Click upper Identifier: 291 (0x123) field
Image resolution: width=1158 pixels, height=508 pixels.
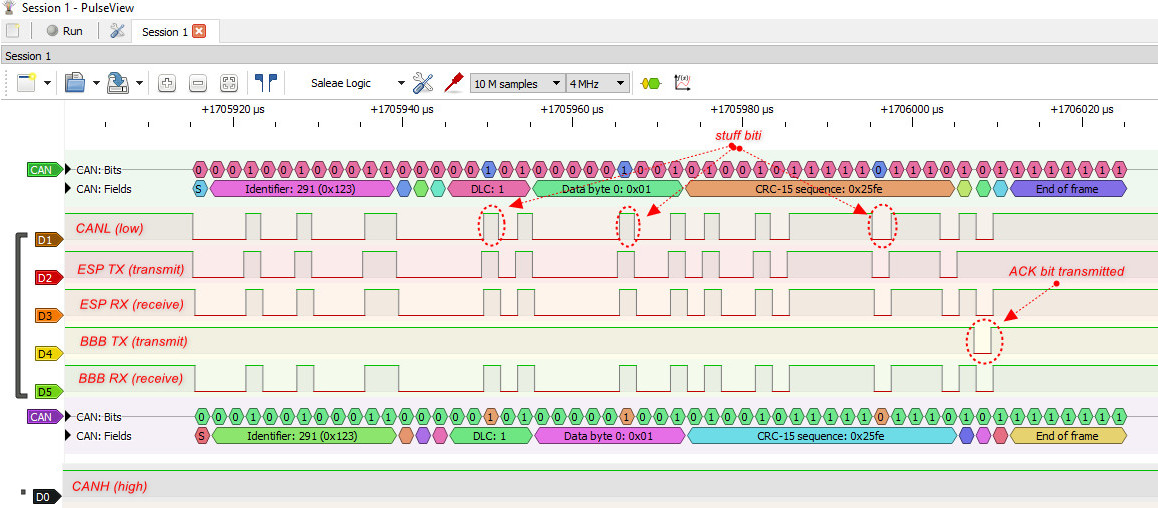302,189
